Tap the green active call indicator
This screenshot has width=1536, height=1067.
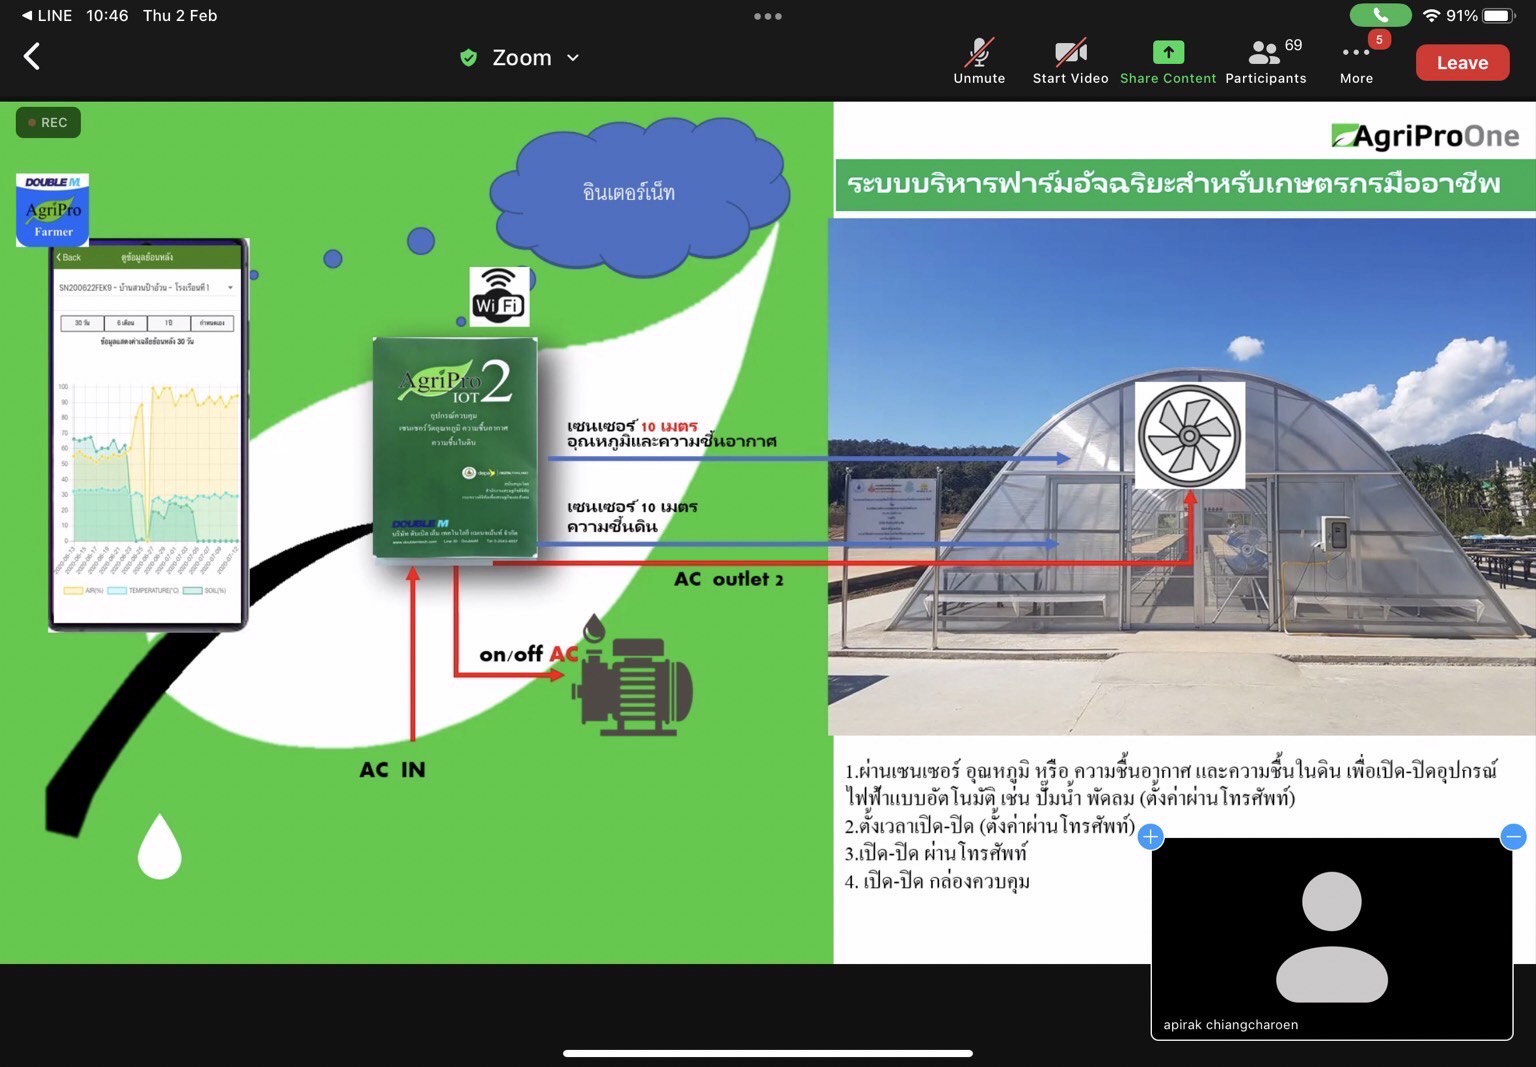coord(1380,15)
